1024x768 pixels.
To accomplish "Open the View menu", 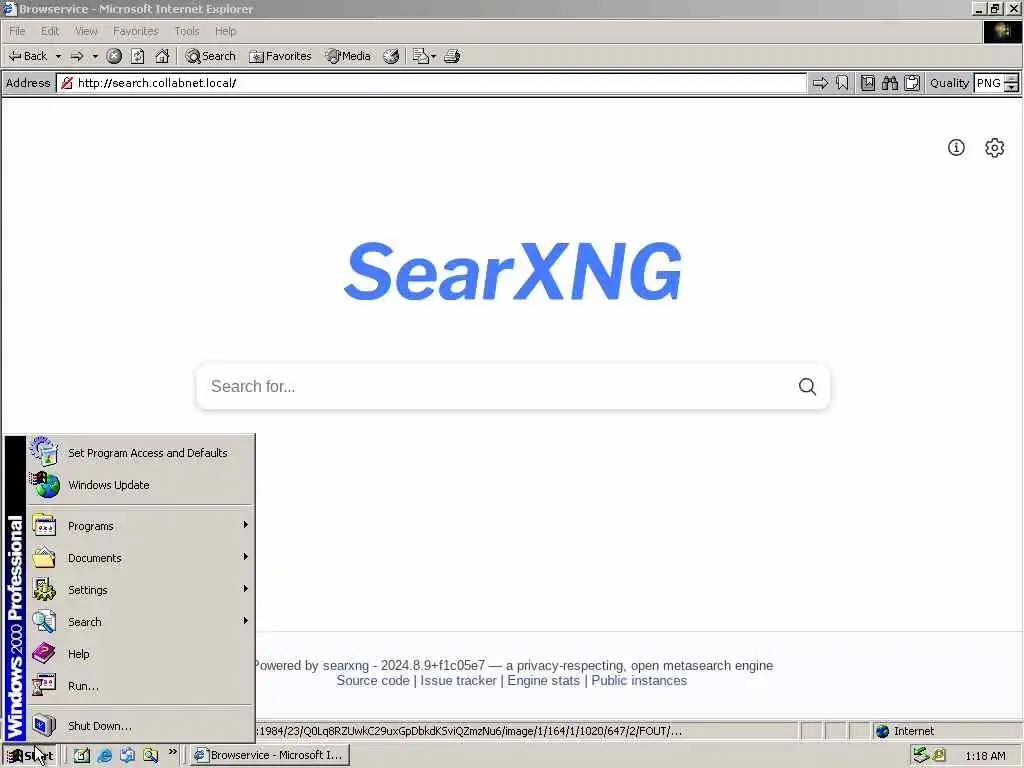I will tap(86, 31).
